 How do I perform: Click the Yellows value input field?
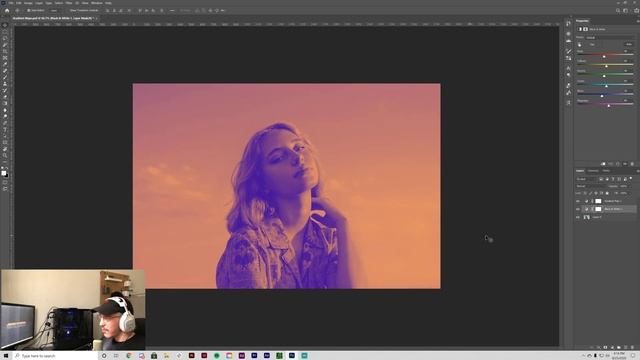click(x=628, y=61)
